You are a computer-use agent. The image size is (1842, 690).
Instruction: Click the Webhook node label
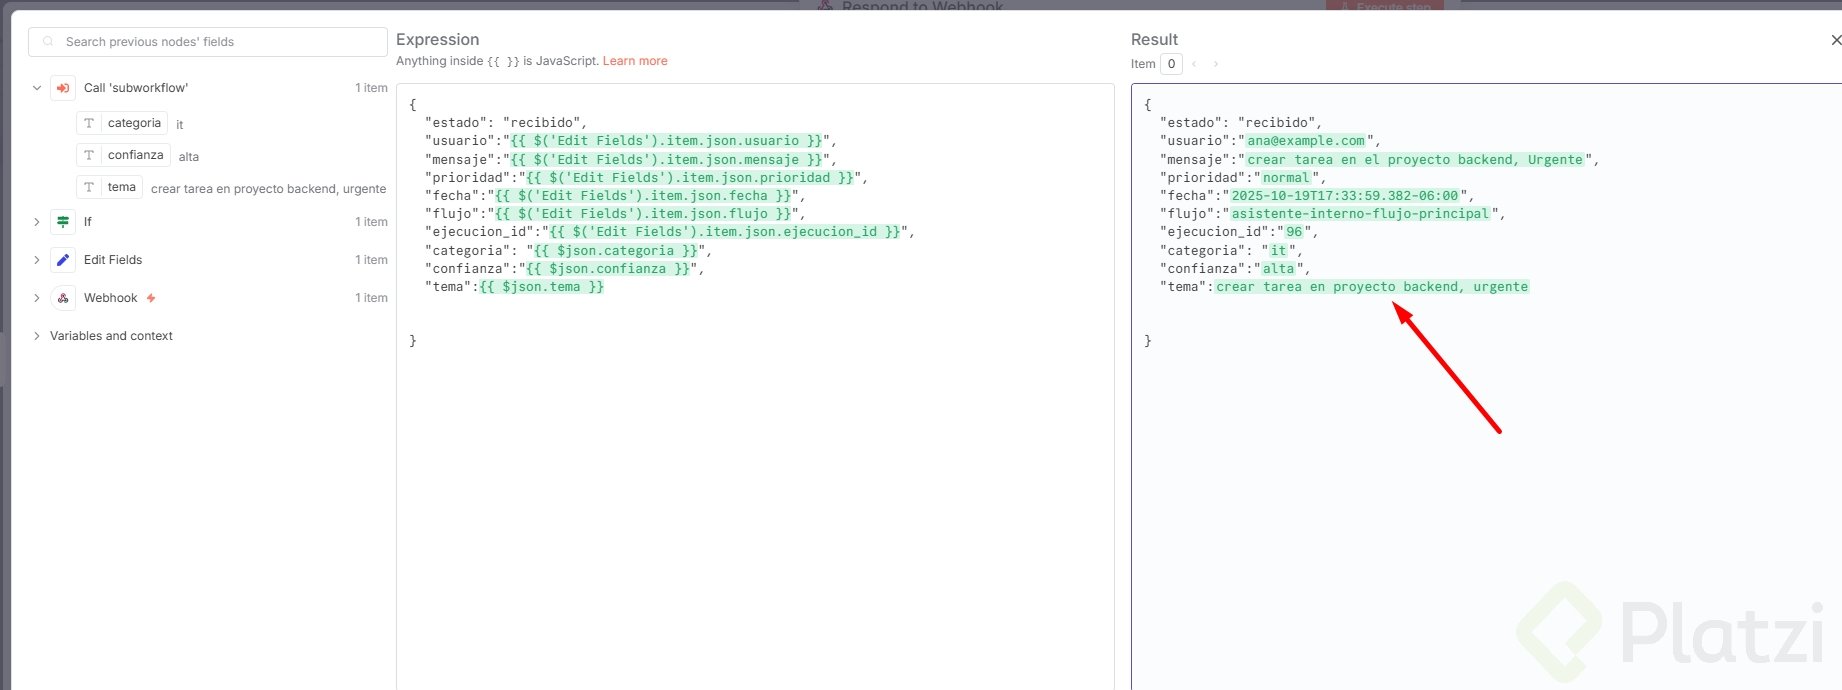click(x=111, y=298)
